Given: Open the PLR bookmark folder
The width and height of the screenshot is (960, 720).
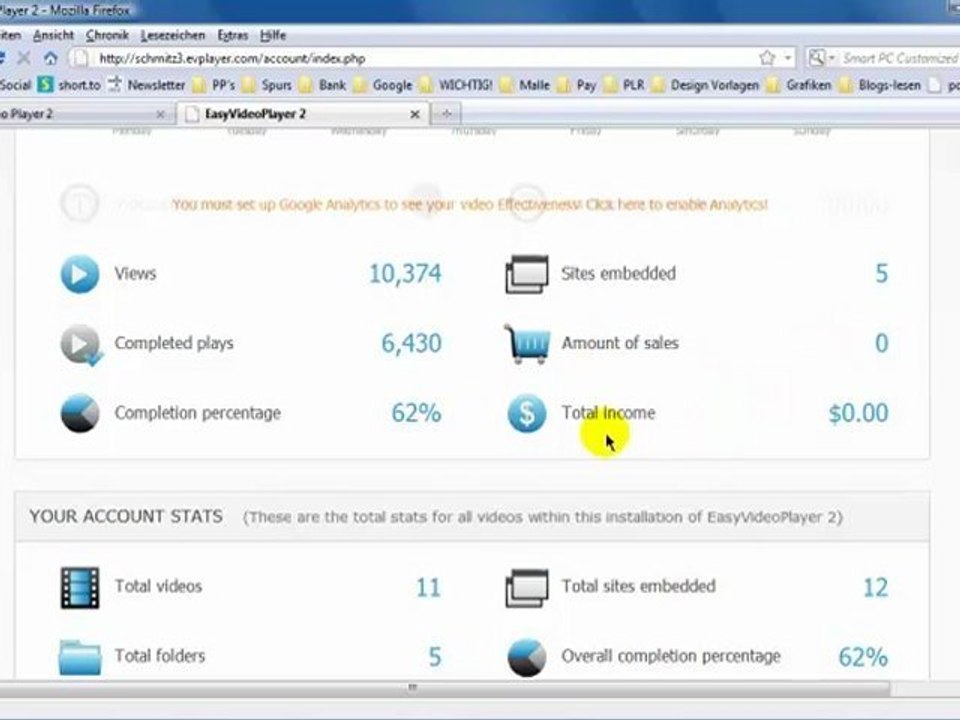Looking at the screenshot, I should pos(624,85).
